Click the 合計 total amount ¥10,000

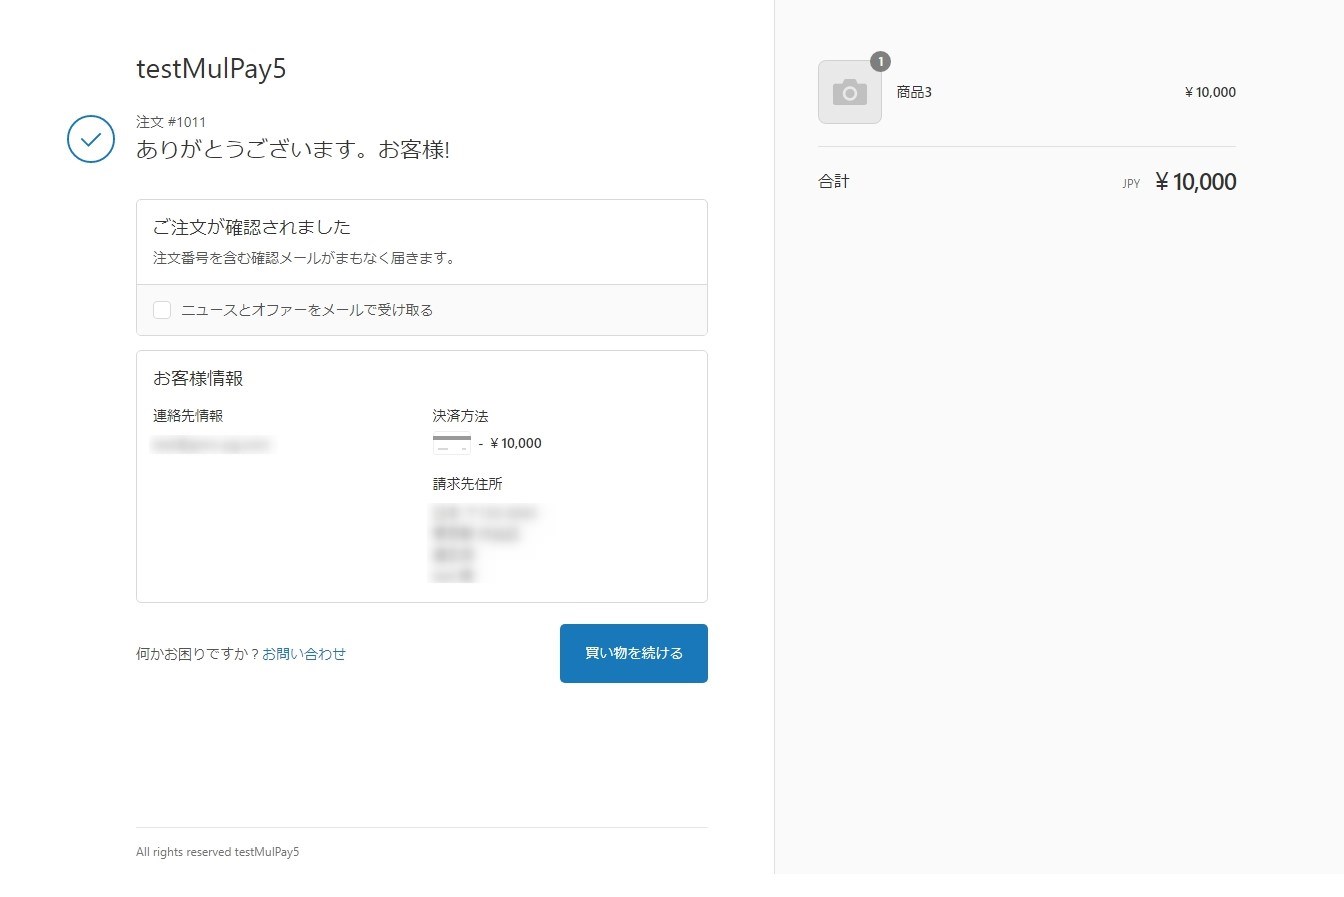1195,181
